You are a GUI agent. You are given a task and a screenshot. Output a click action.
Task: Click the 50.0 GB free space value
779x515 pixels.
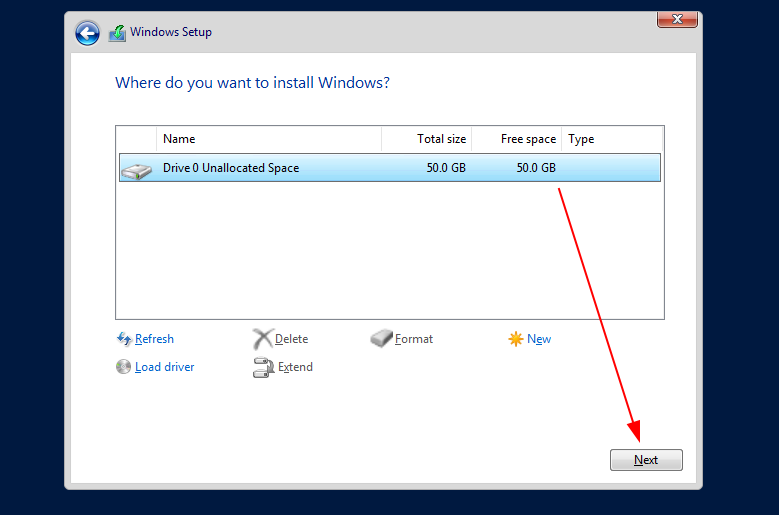[536, 168]
